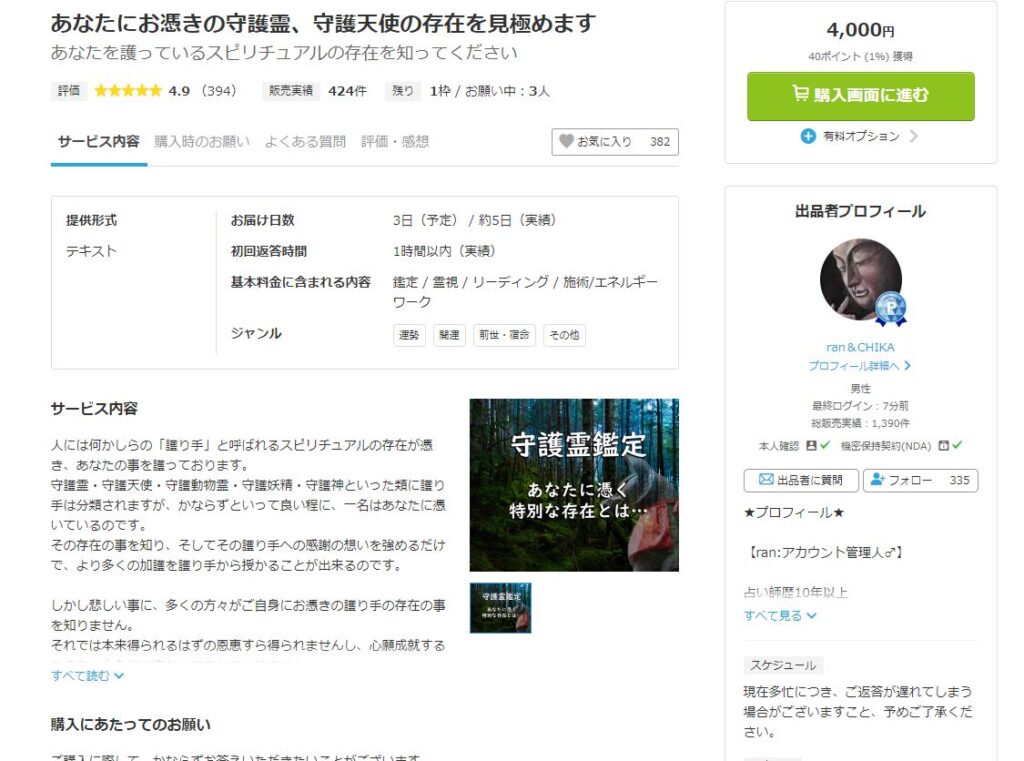This screenshot has width=1024, height=761.
Task: Open the 評価・感想 tab
Action: [x=395, y=142]
